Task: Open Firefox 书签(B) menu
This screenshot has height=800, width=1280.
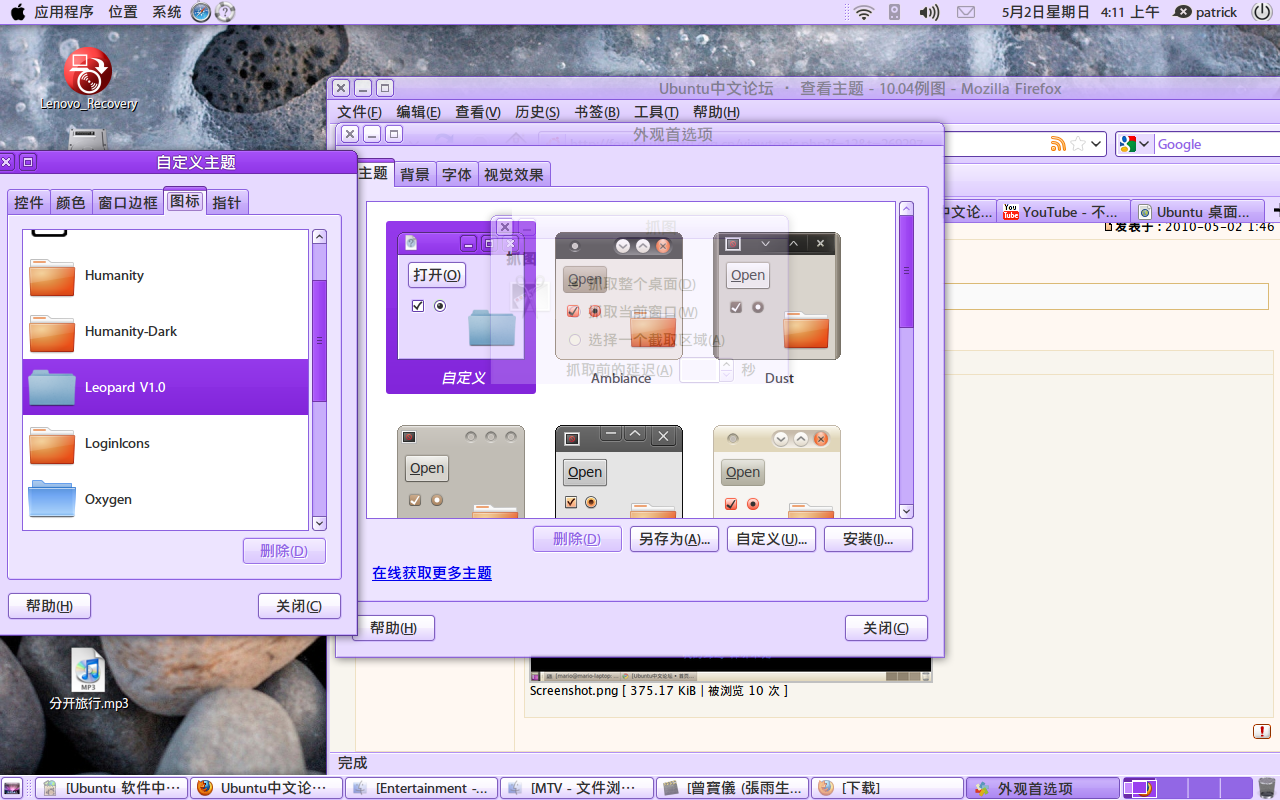Action: coord(597,112)
